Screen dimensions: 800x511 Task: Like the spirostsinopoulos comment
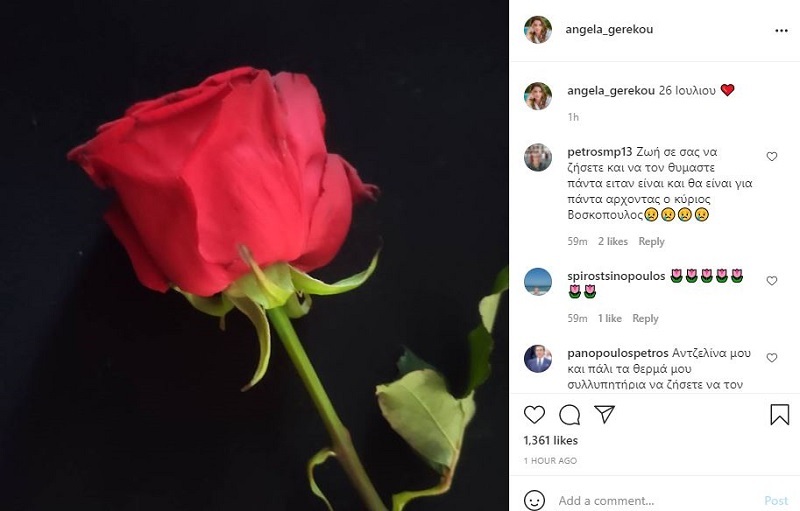point(772,280)
